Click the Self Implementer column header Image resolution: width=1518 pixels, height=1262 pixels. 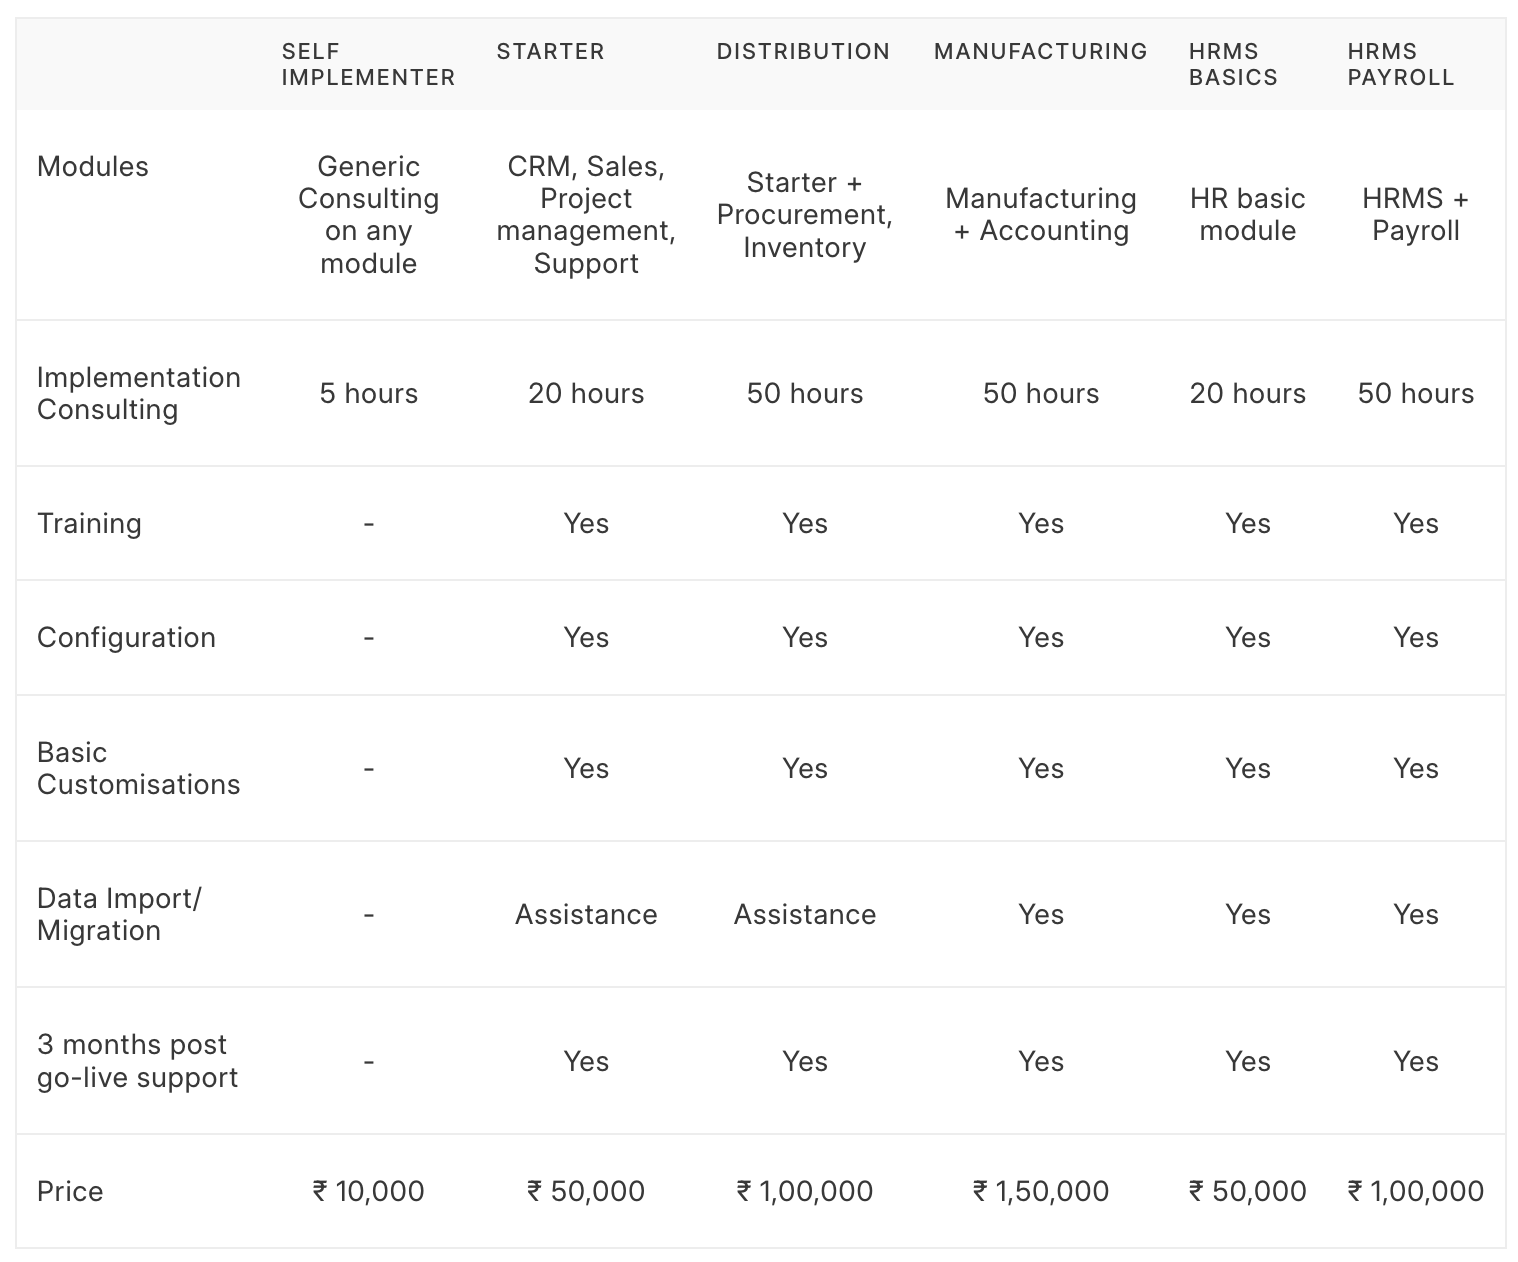367,64
